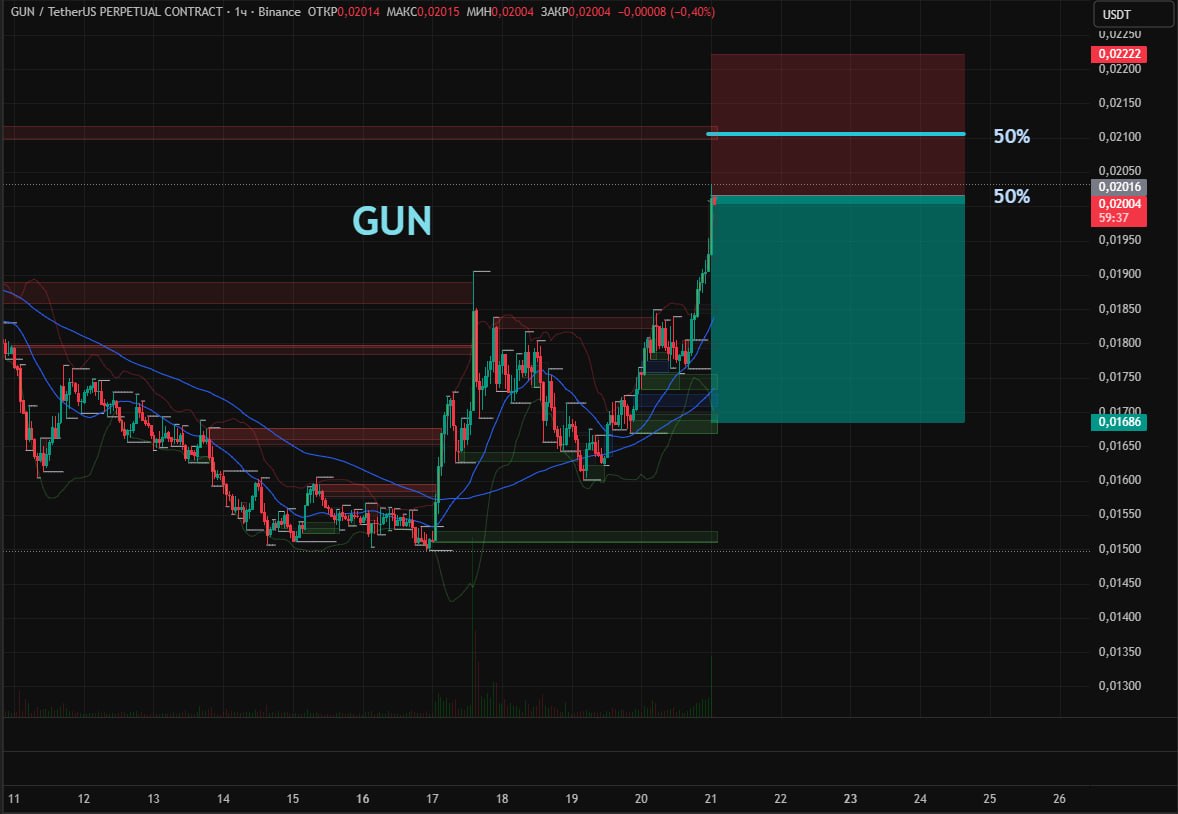Click date 26 on the time axis

pos(1059,799)
